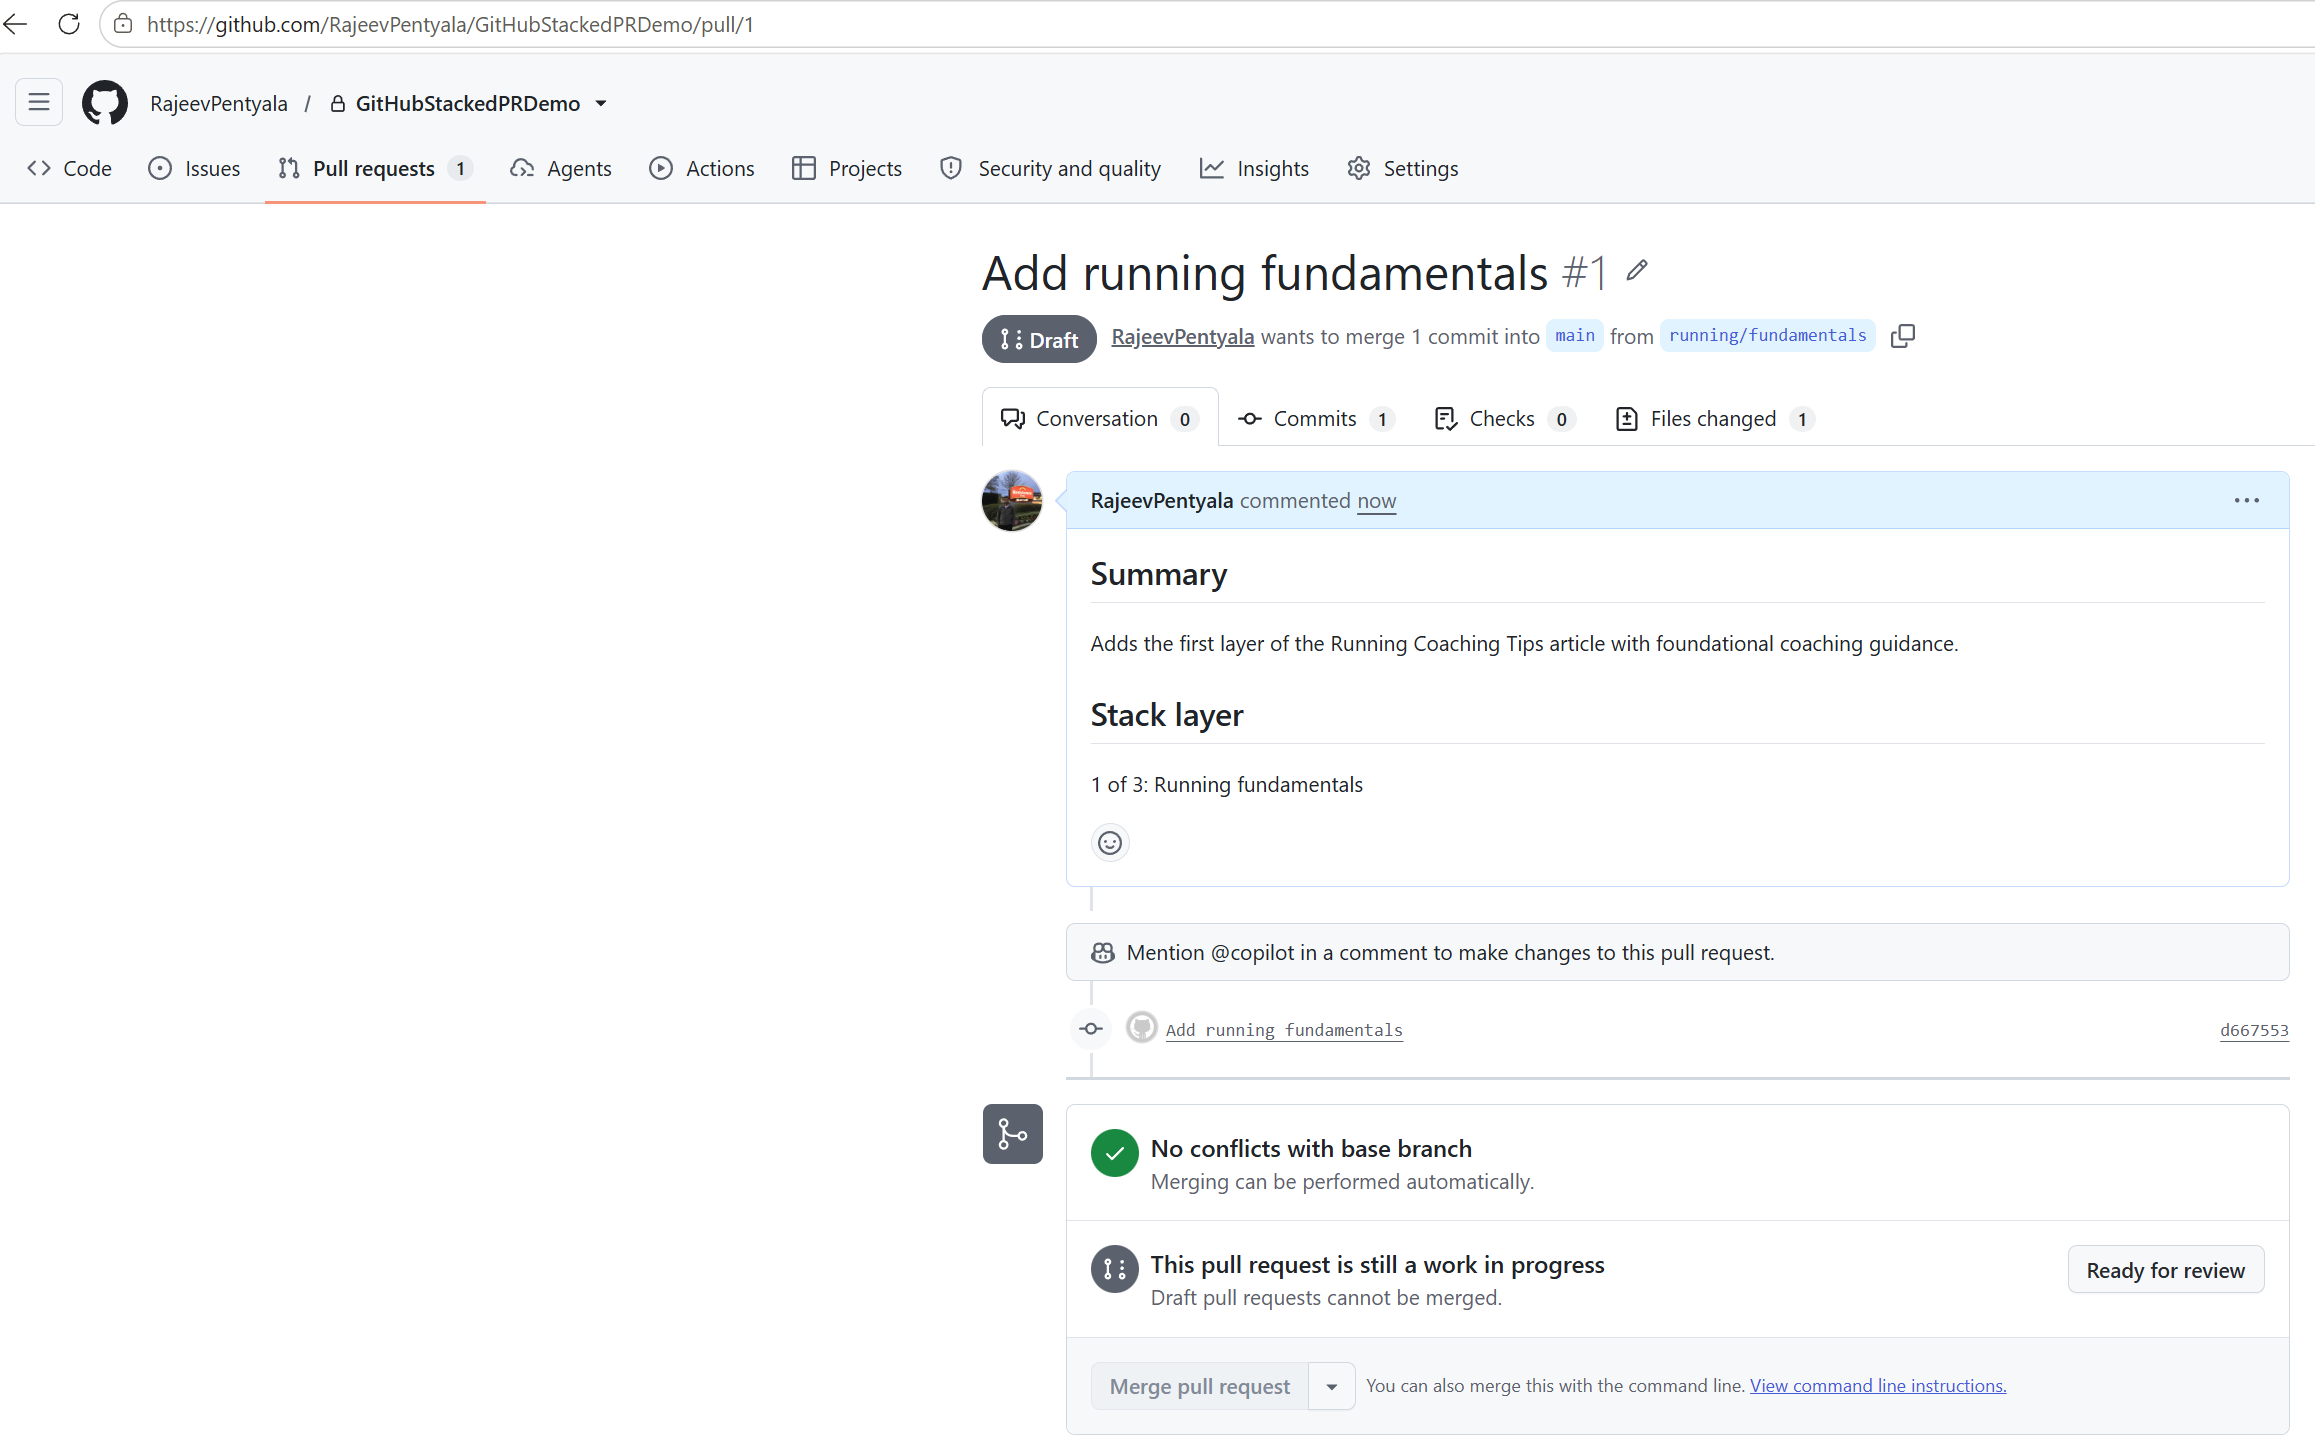The image size is (2315, 1446).
Task: Open RajeevPentyala link in the comment header
Action: click(1161, 500)
